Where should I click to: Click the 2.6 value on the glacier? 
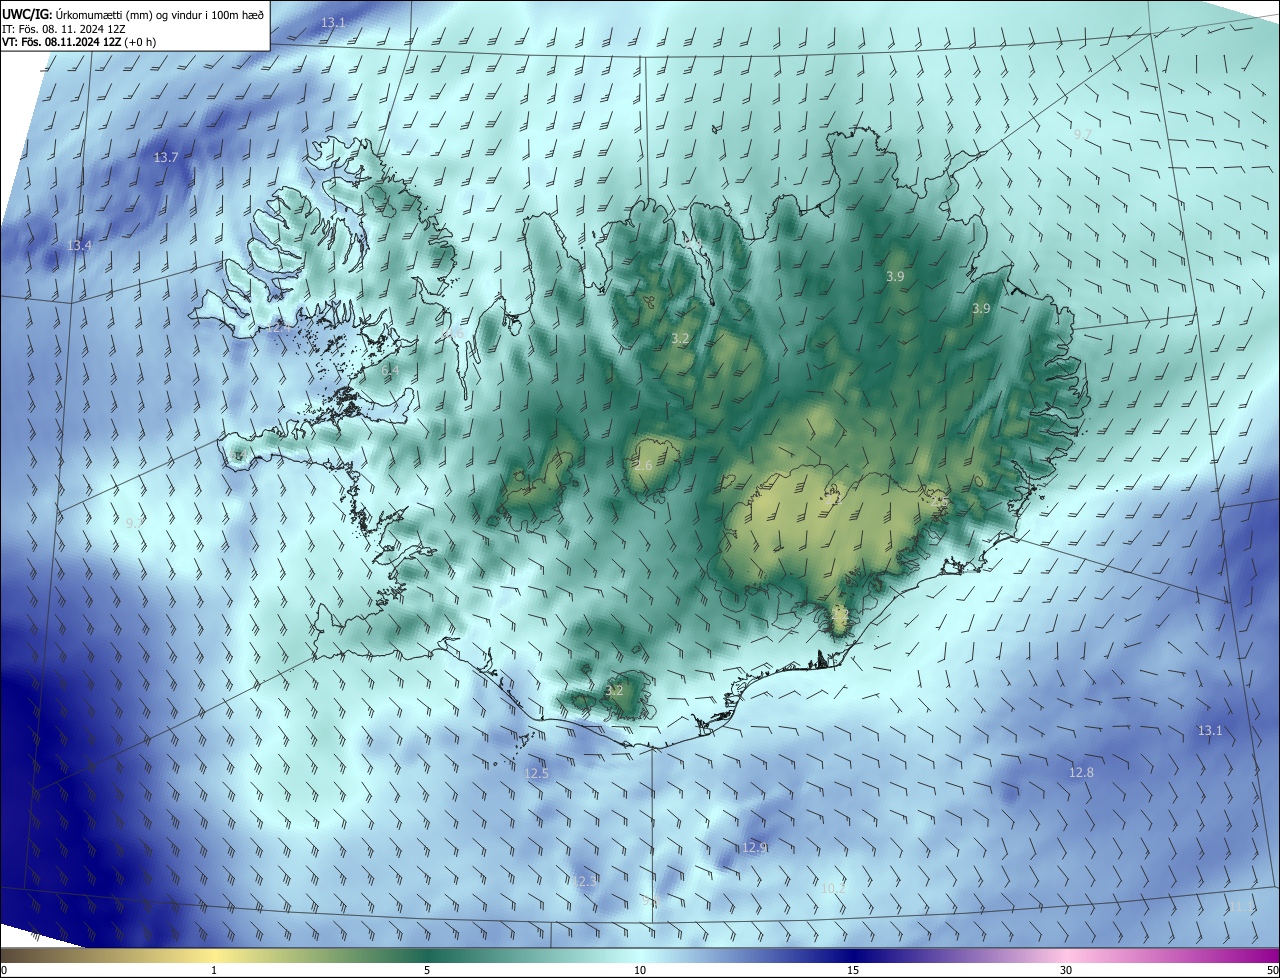point(643,466)
